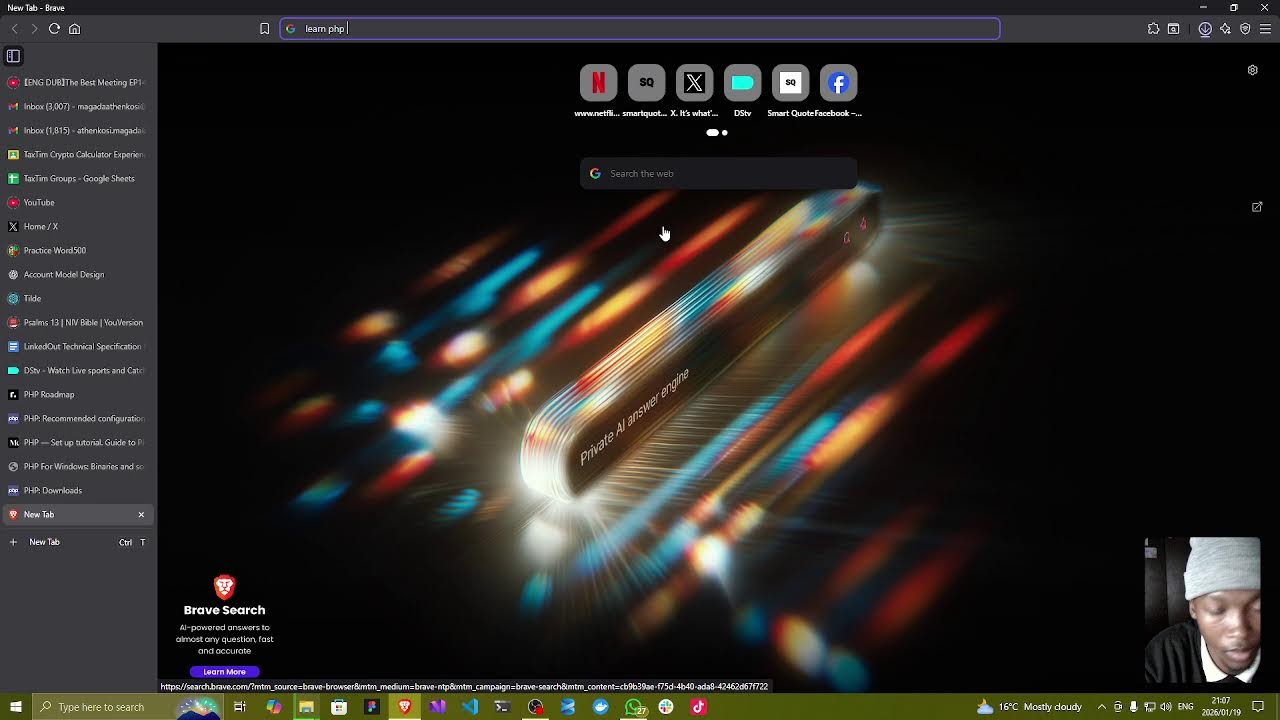Screen dimensions: 1280x720
Task: Open Leo AI sparkle icon
Action: (x=1225, y=29)
